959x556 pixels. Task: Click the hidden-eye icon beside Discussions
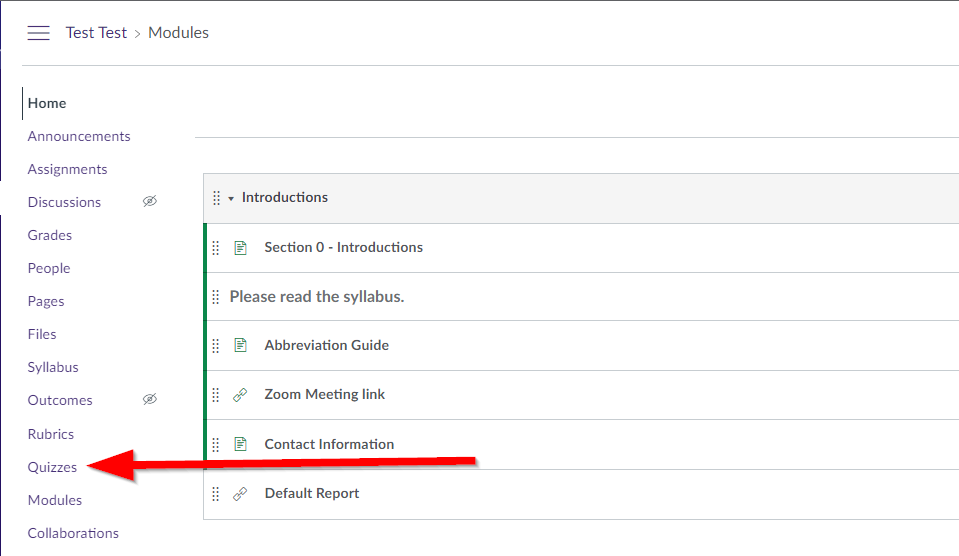[150, 201]
